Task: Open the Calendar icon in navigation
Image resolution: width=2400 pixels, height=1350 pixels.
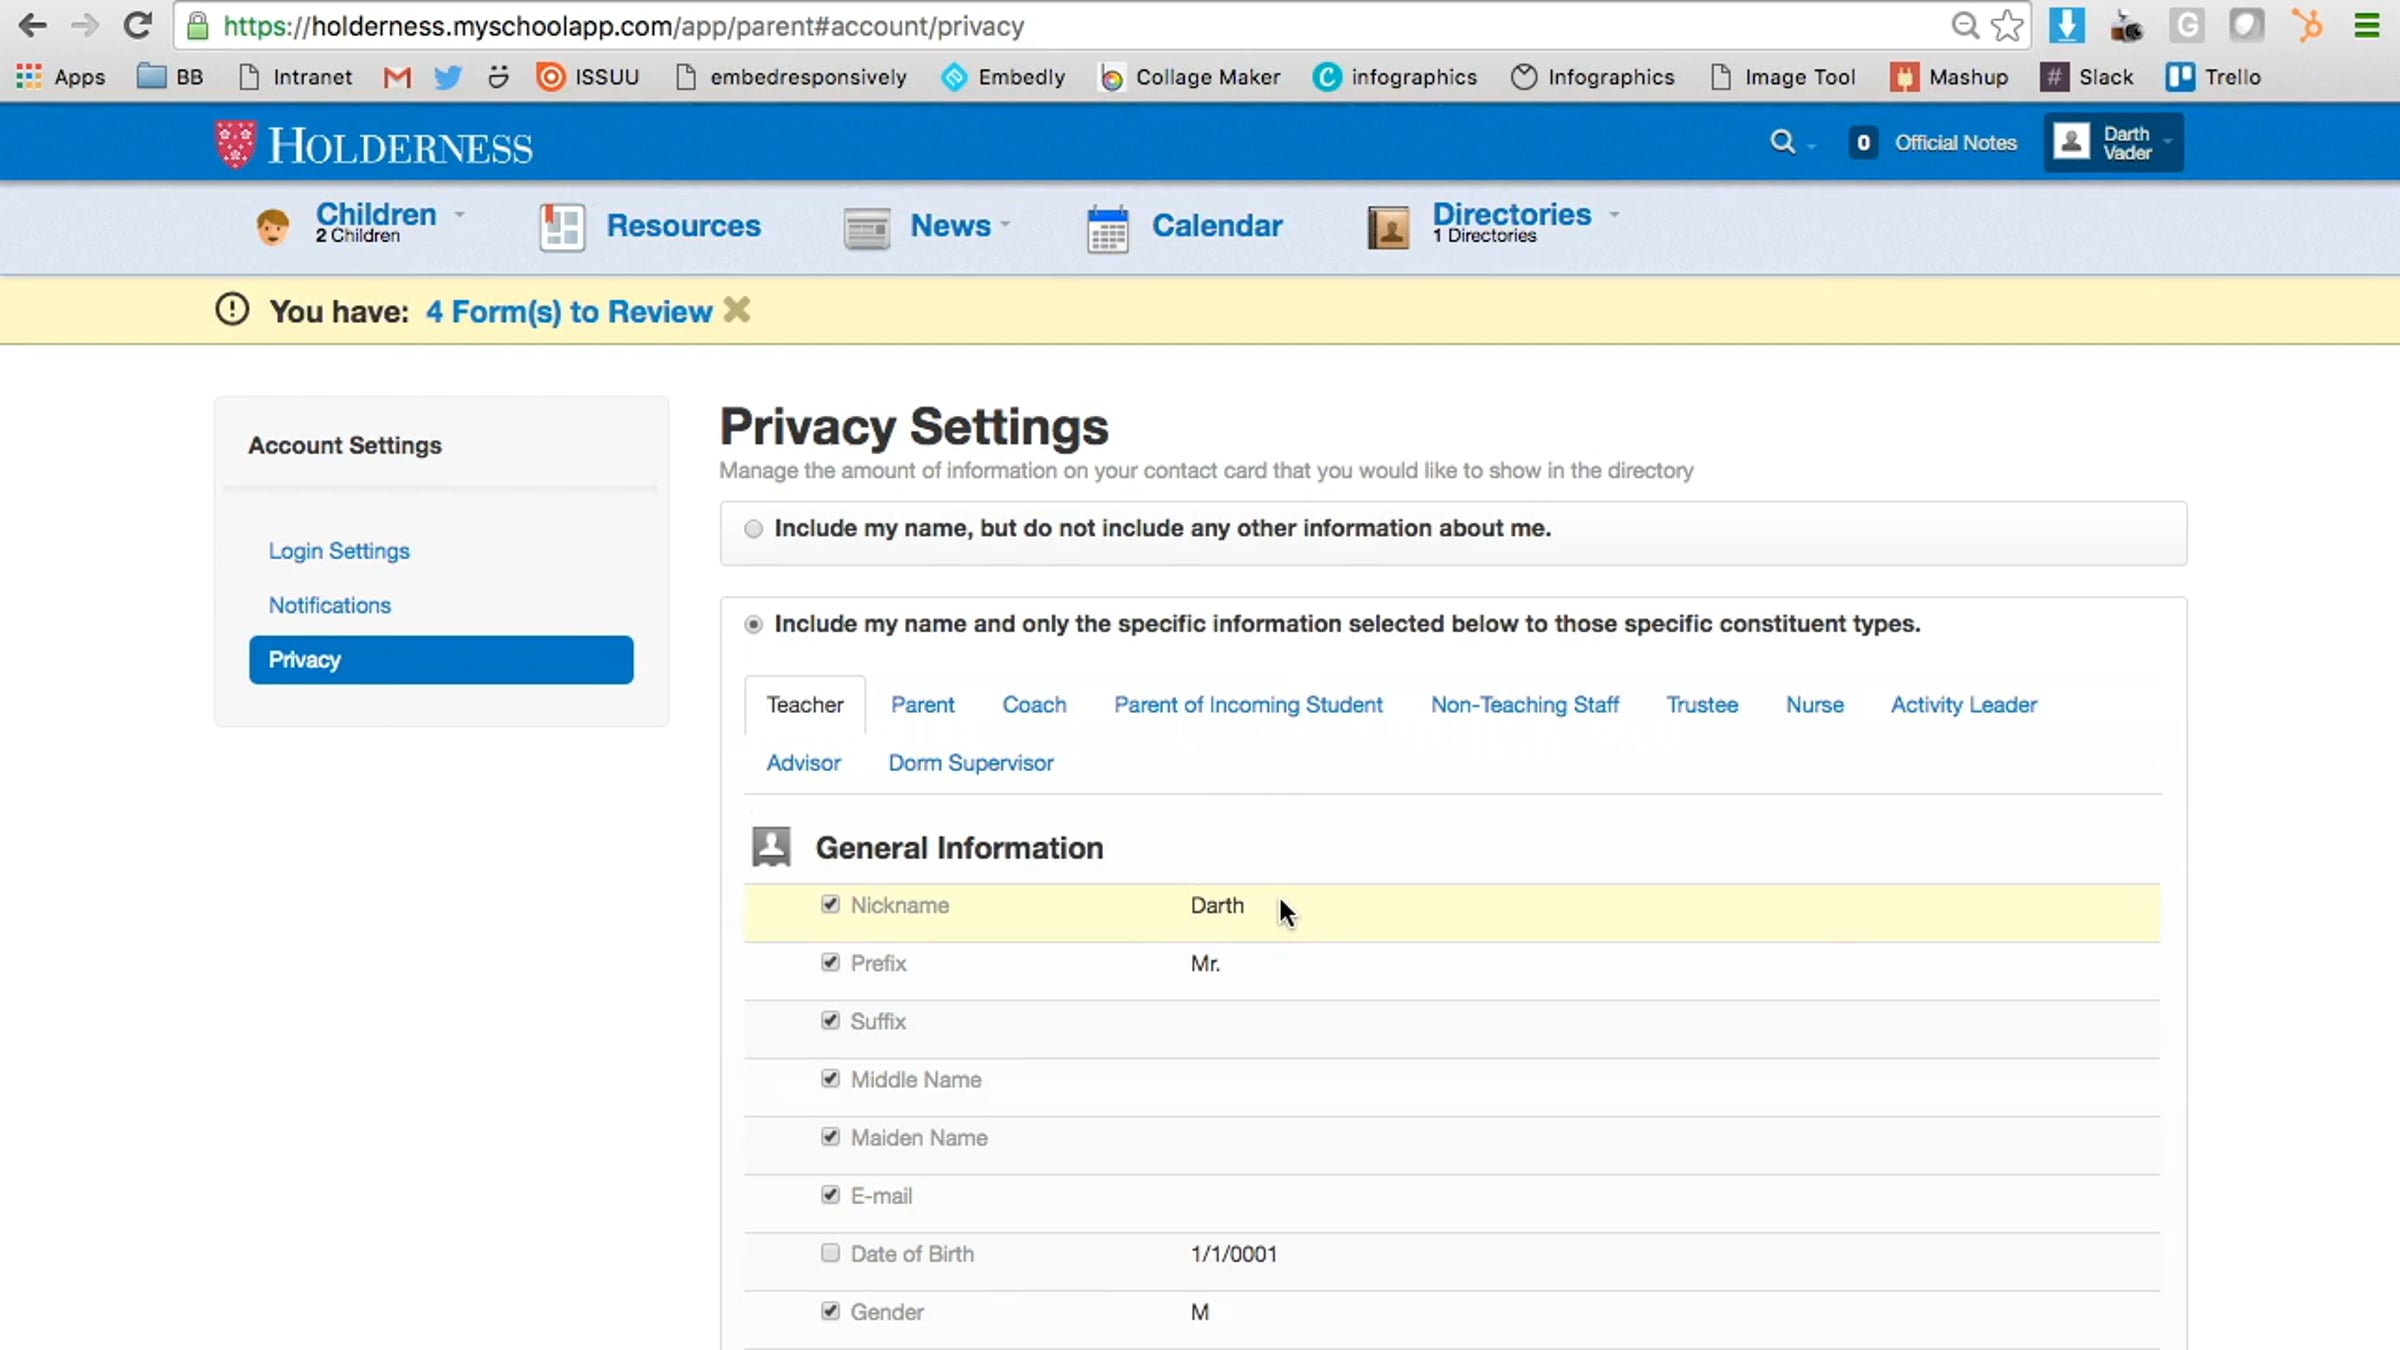Action: (x=1108, y=228)
